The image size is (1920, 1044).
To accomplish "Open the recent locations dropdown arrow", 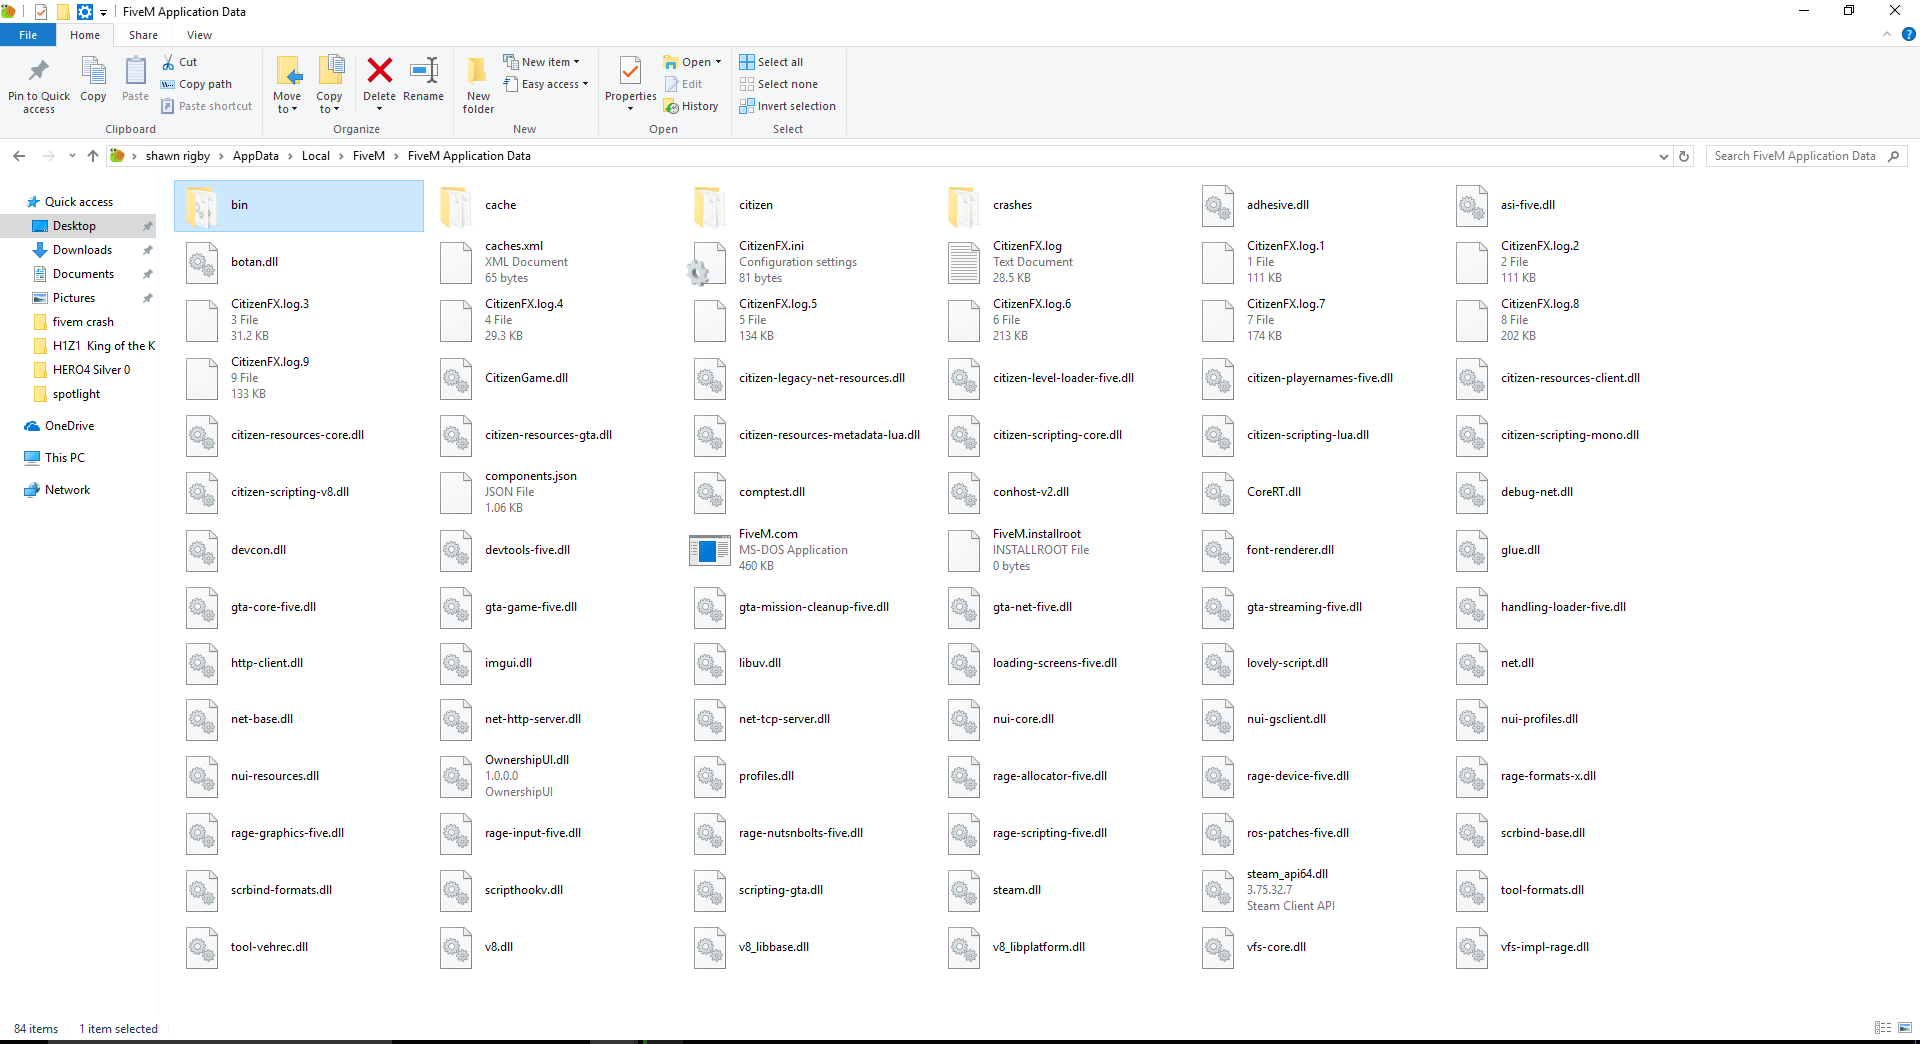I will (x=72, y=156).
